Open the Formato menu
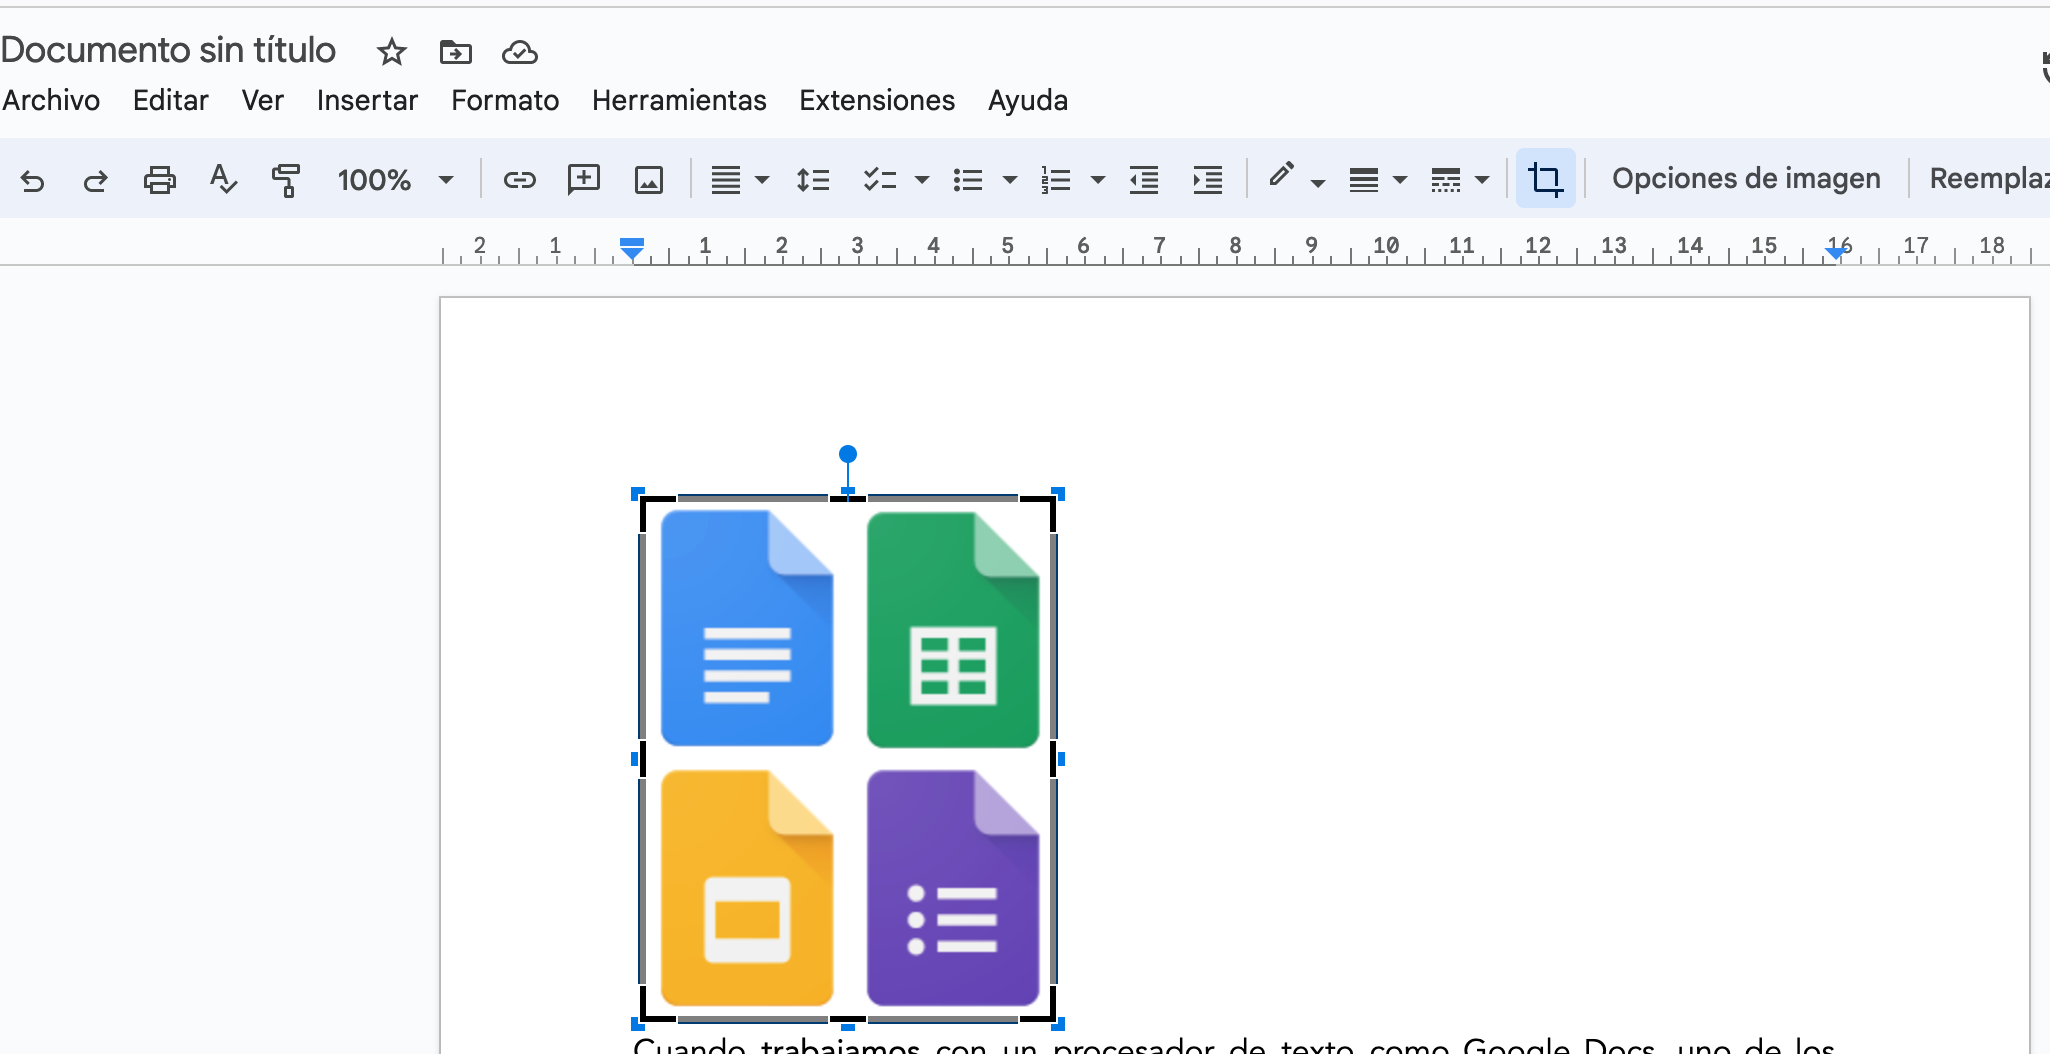The width and height of the screenshot is (2050, 1054). 504,101
